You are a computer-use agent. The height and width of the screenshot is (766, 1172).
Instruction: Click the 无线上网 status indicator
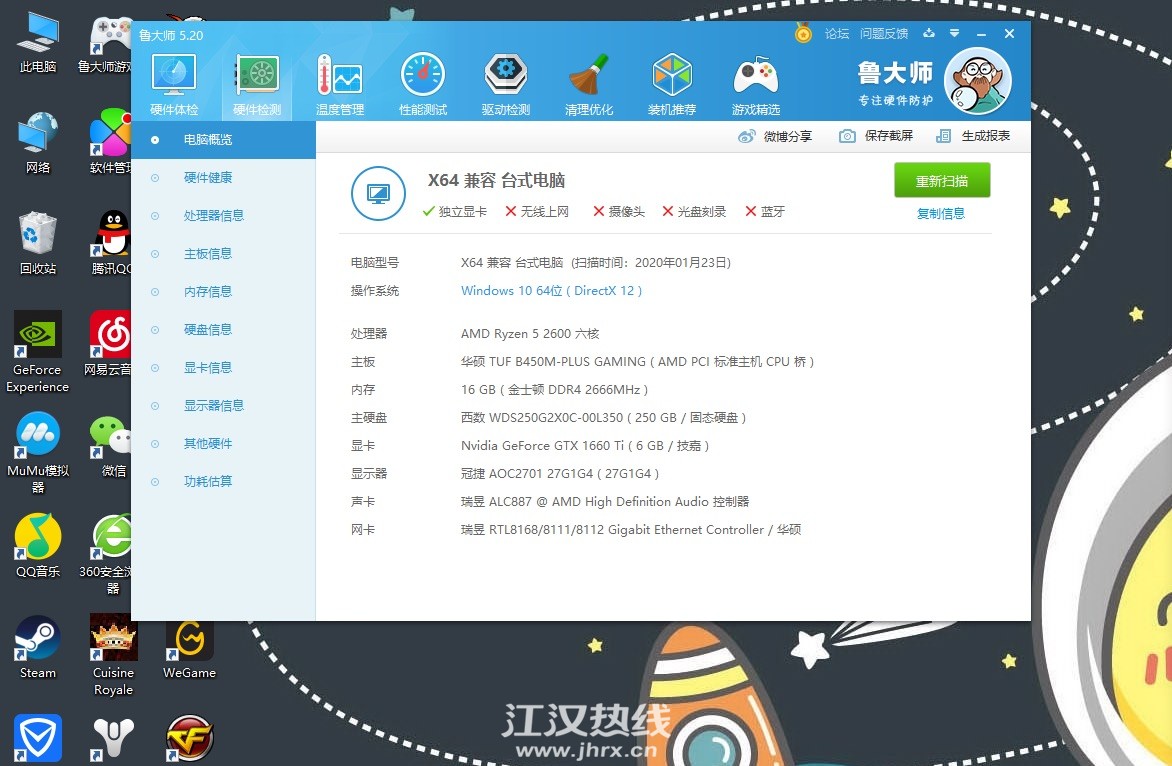coord(537,211)
